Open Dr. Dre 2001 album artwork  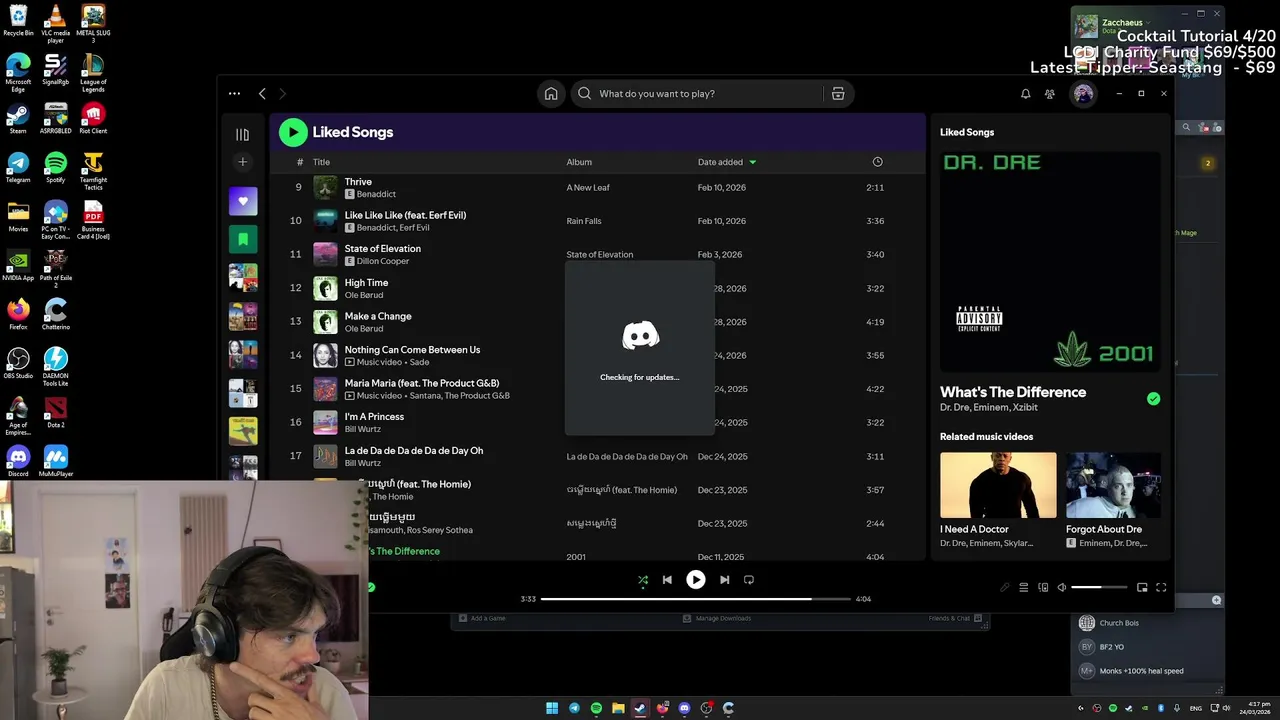tap(1050, 261)
